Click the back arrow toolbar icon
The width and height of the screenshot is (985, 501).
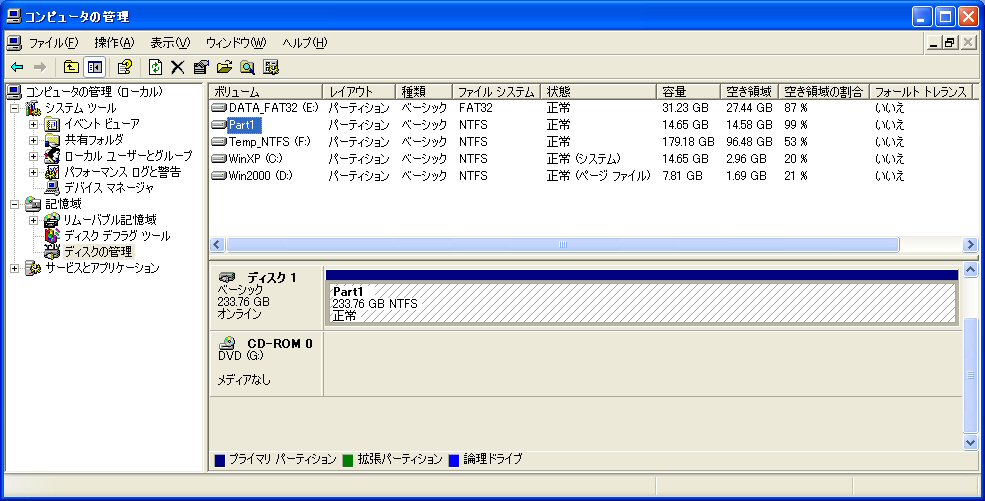pos(18,67)
